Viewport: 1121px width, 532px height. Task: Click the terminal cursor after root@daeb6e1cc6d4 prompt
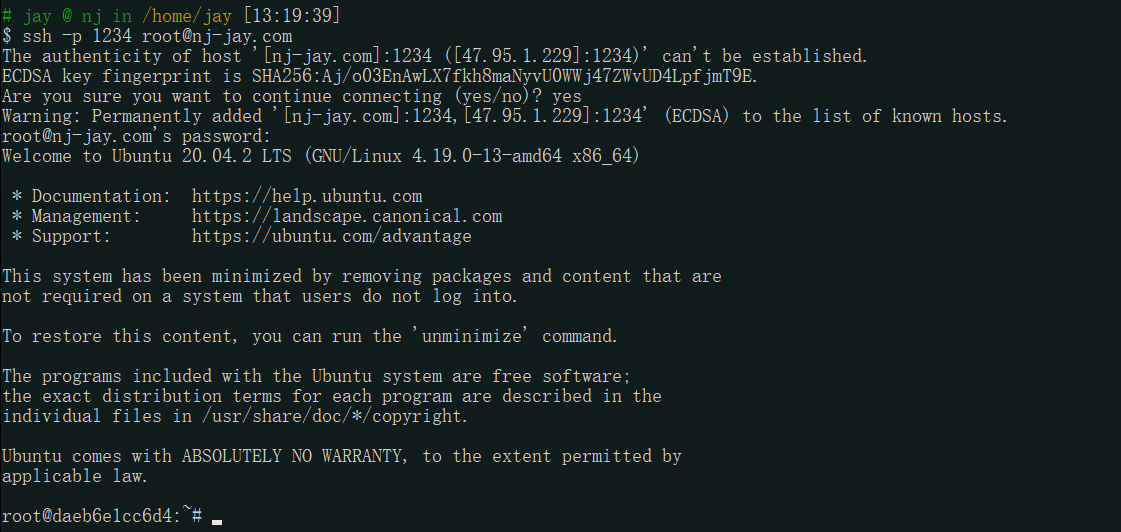click(217, 519)
